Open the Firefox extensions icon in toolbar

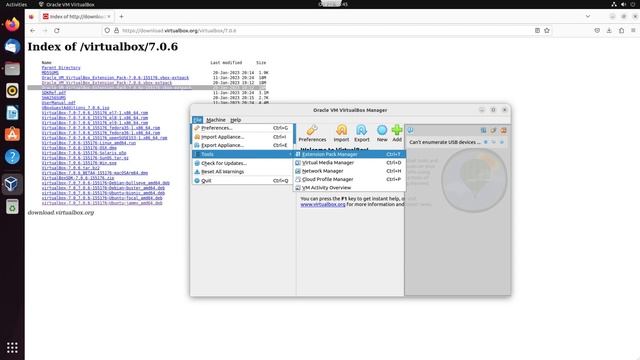[621, 31]
